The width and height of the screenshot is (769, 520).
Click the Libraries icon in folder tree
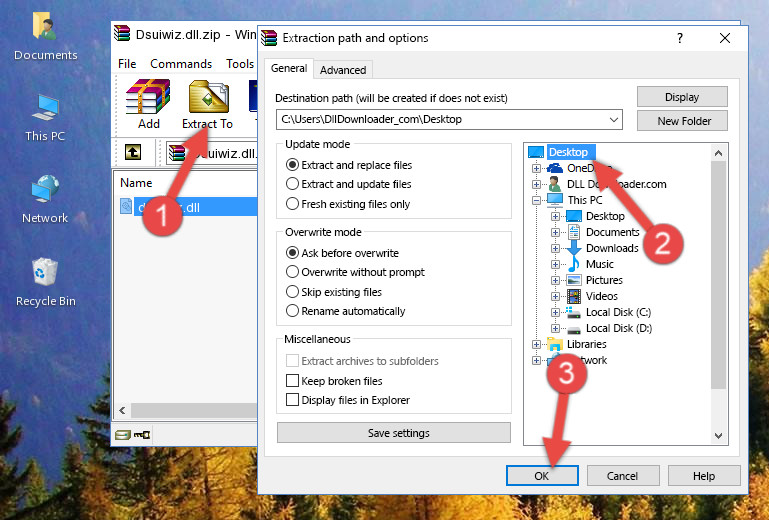[555, 344]
